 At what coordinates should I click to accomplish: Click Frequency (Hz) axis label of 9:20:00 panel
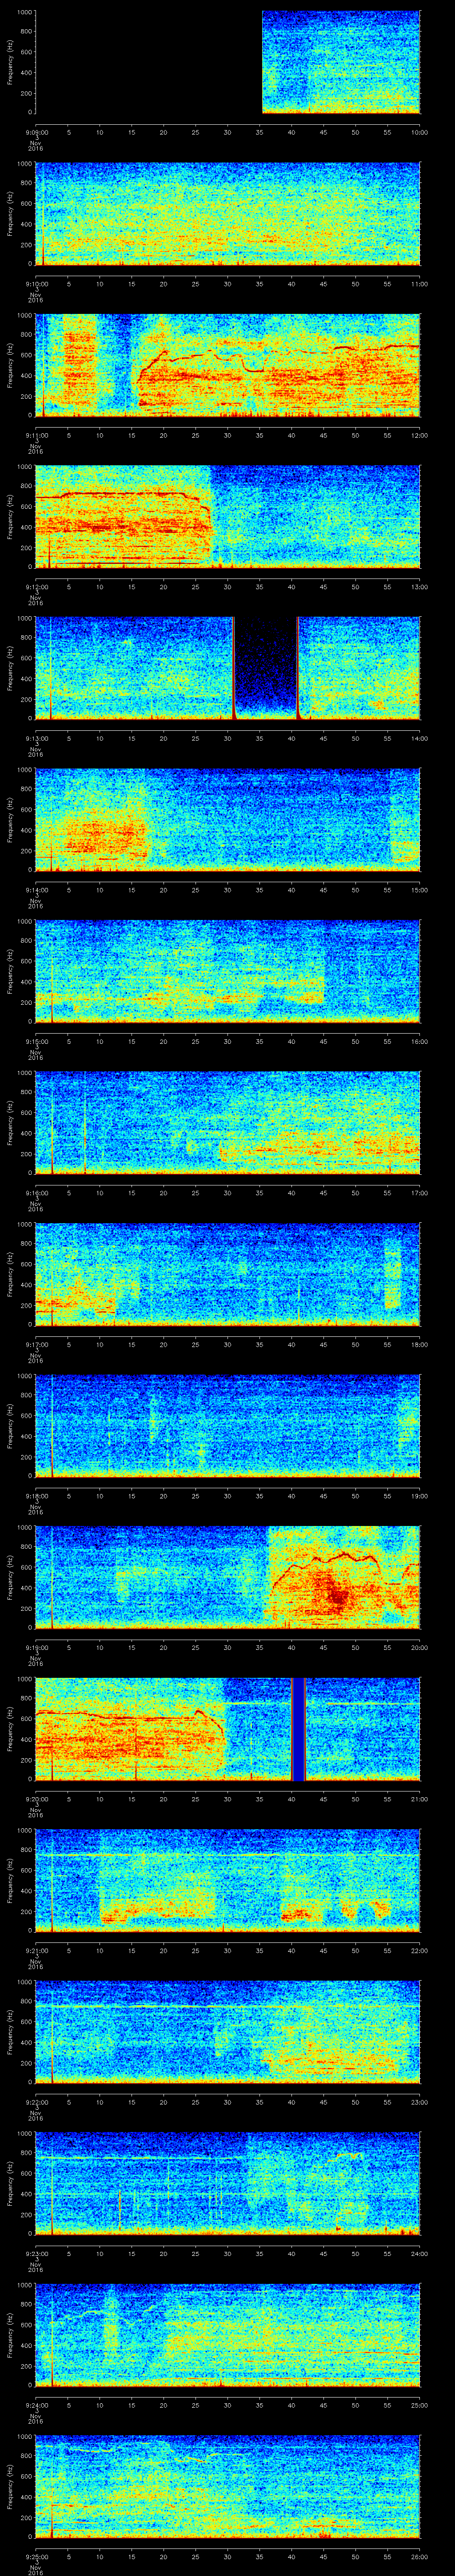(x=10, y=1728)
